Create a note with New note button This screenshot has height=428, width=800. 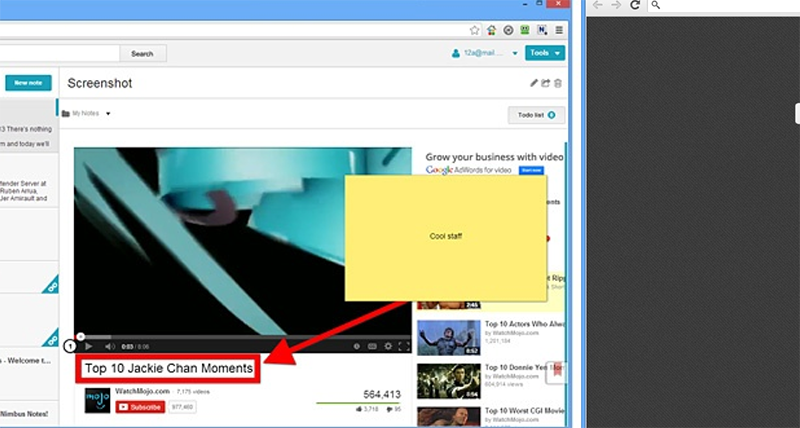tap(28, 83)
